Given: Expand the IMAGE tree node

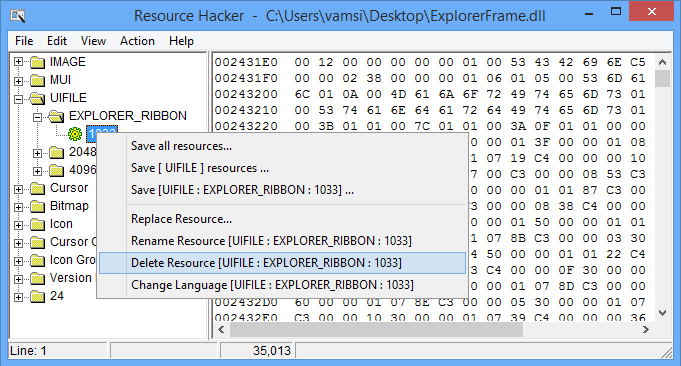Looking at the screenshot, I should pos(18,62).
